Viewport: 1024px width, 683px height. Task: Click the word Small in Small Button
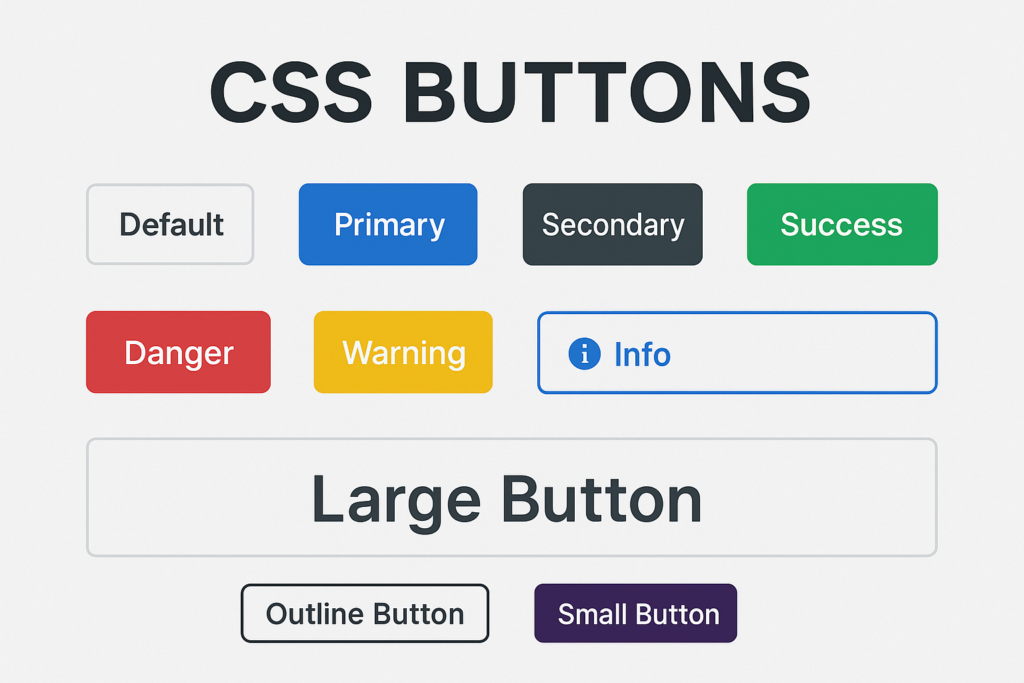point(593,614)
